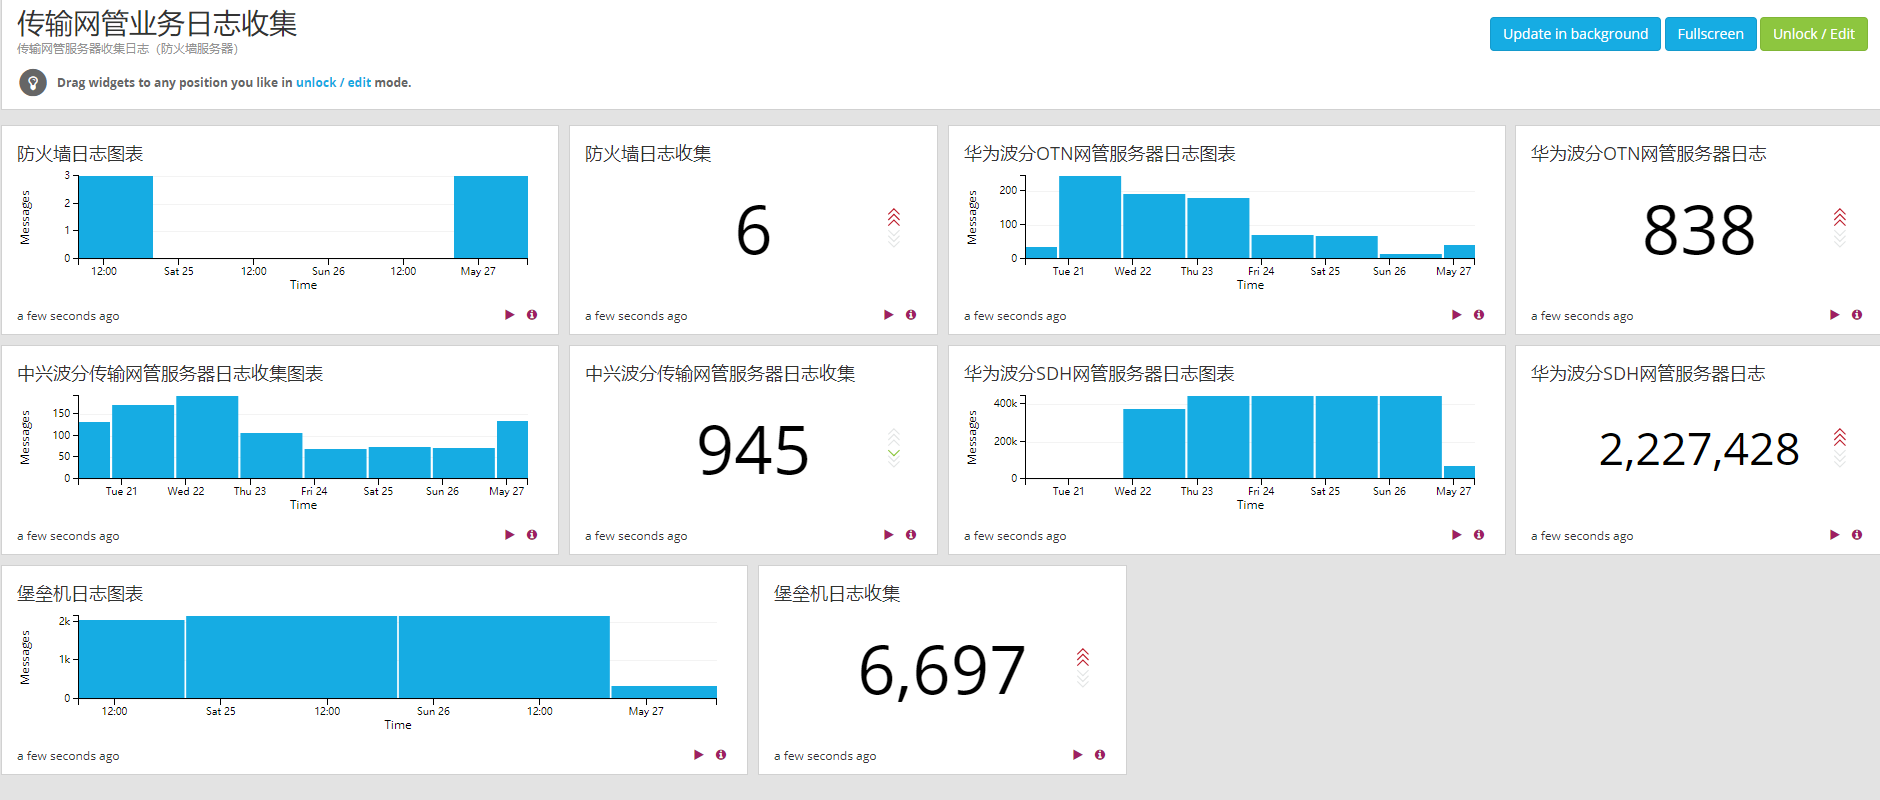Click the short May 27 bar in SDH chart

tap(1459, 472)
